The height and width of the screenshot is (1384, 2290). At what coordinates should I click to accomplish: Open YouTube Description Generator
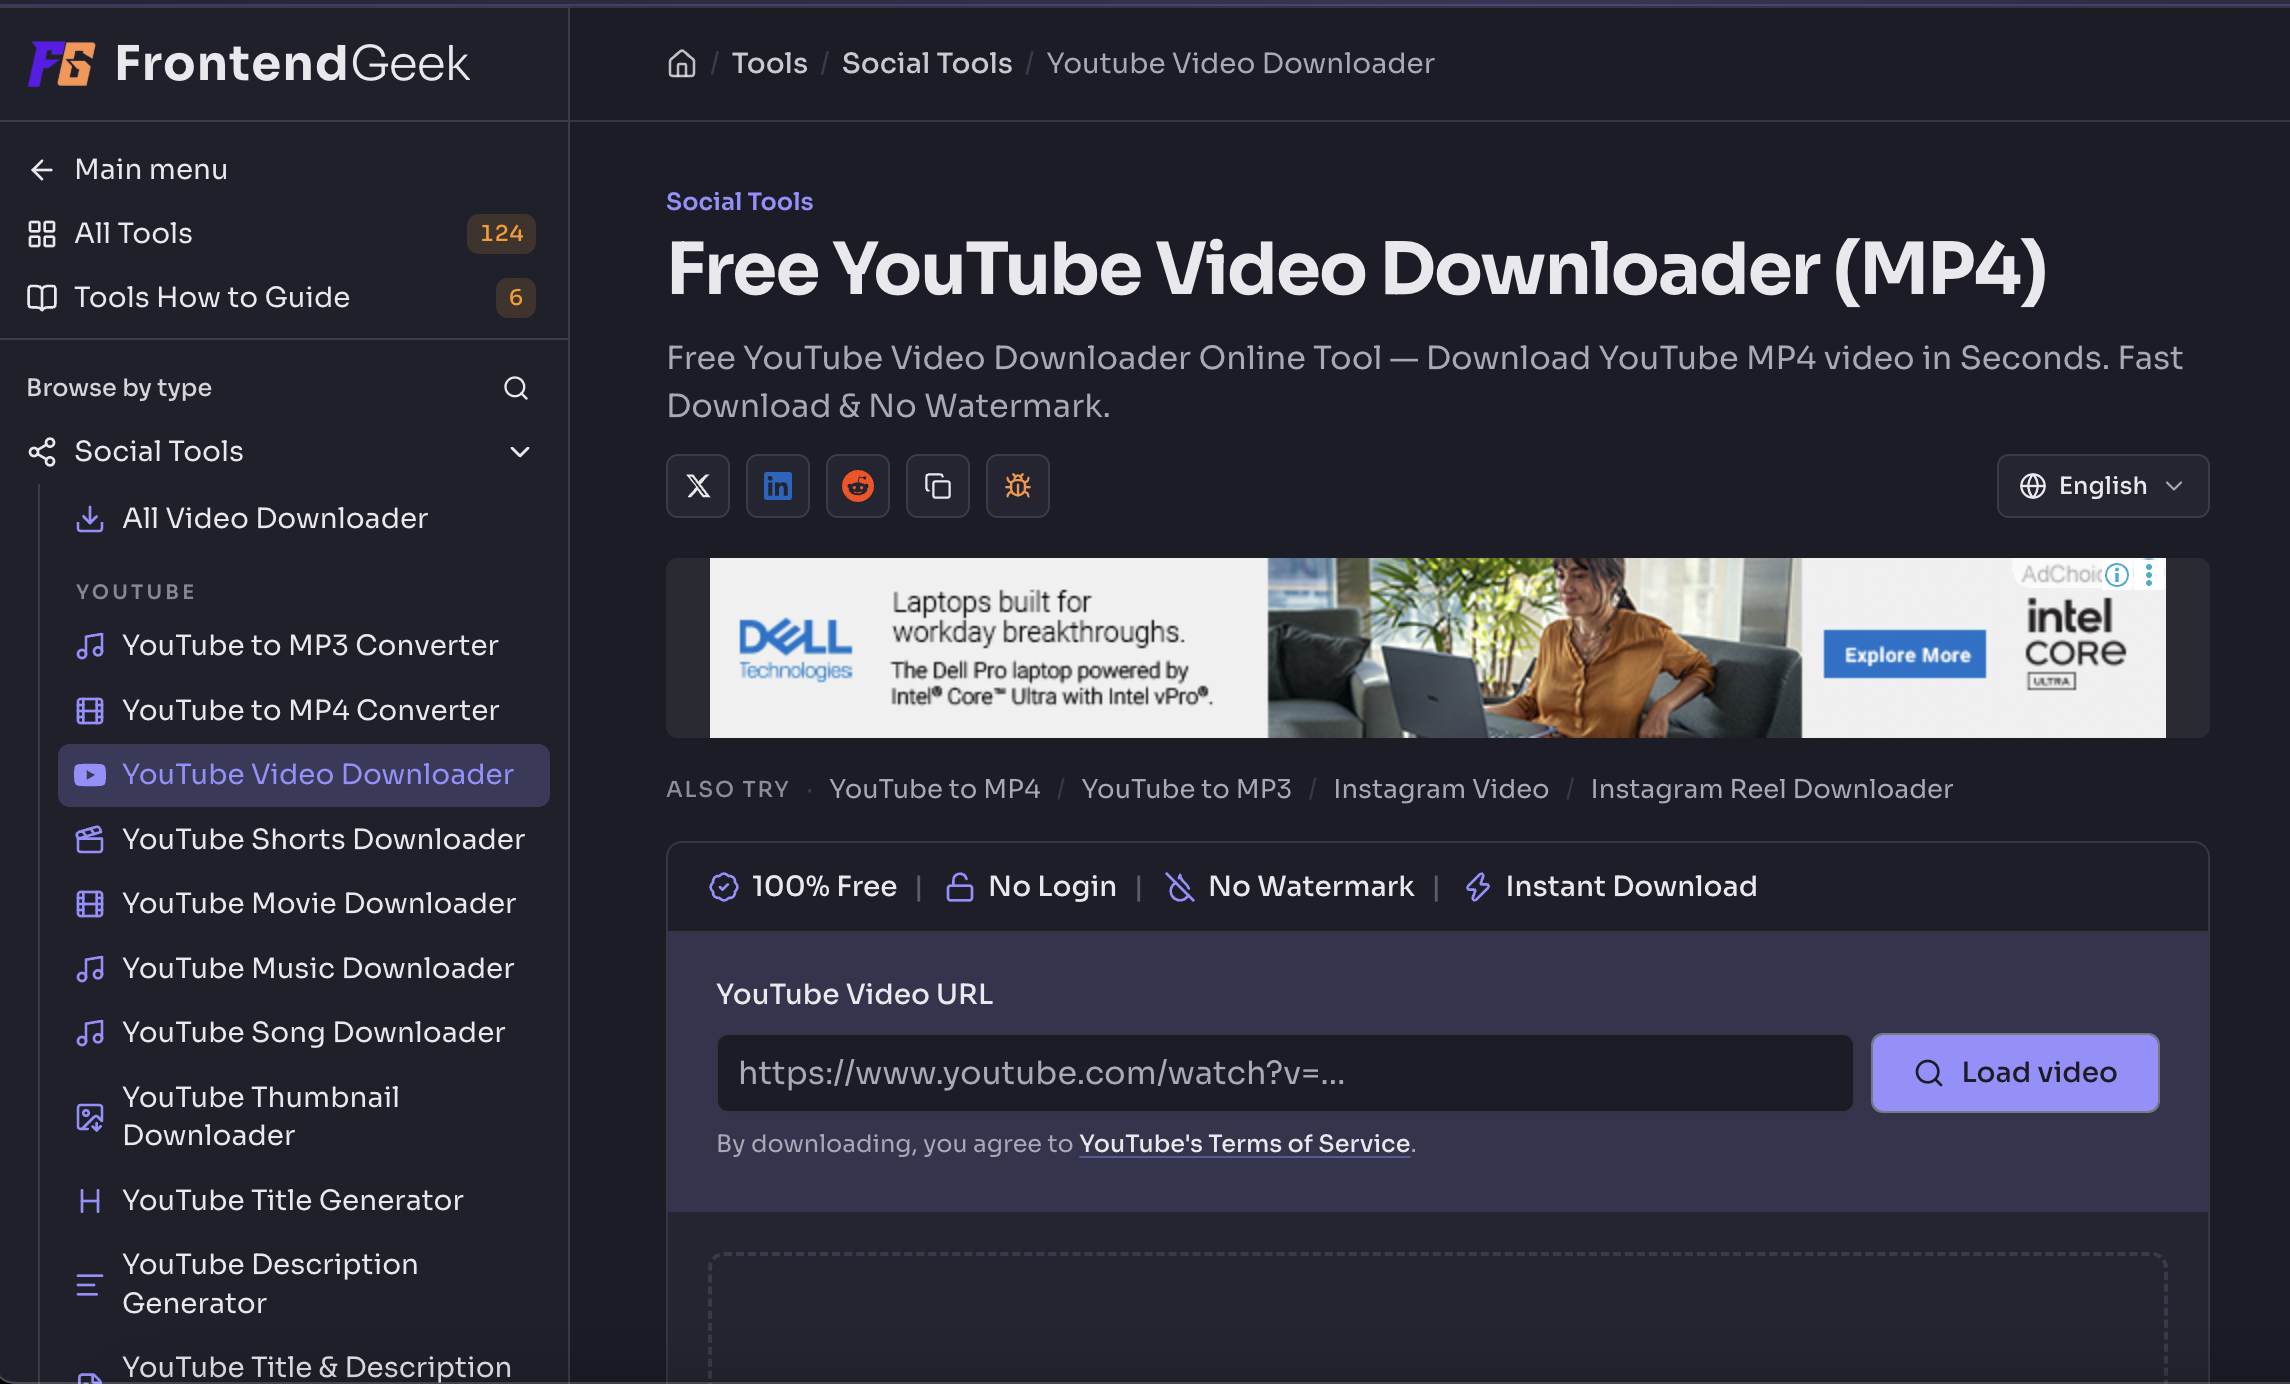(x=270, y=1283)
